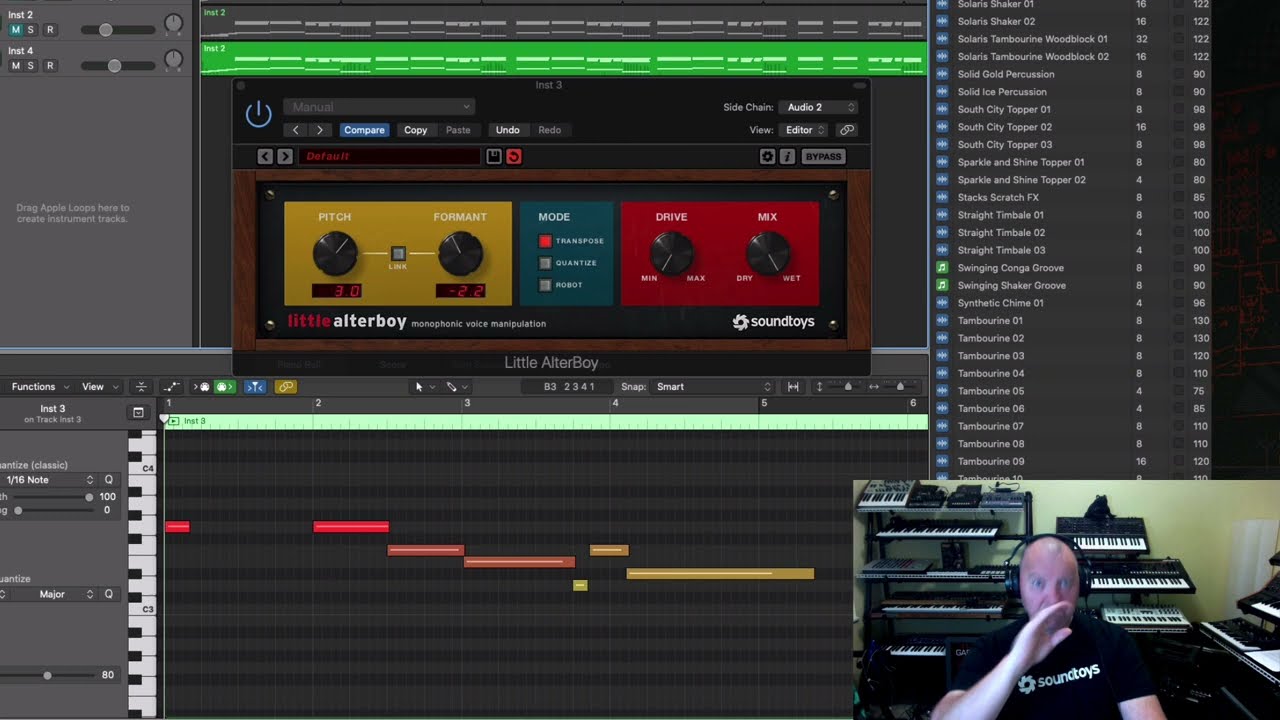Toggle the blue catch playhead button
This screenshot has height=720, width=1280.
[x=255, y=387]
